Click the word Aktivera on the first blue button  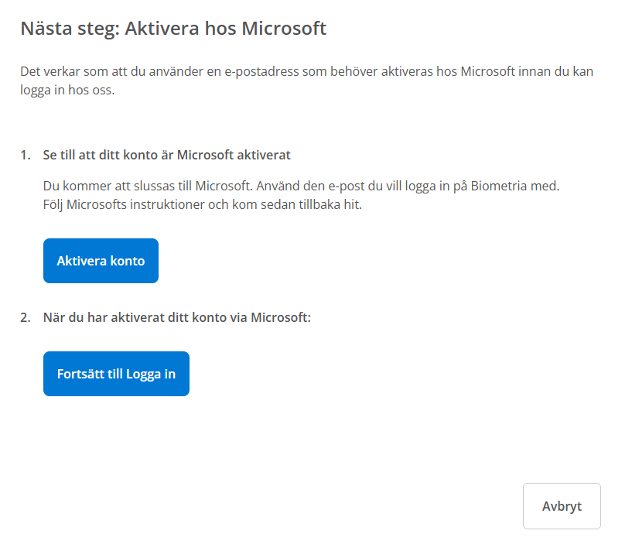pos(82,261)
